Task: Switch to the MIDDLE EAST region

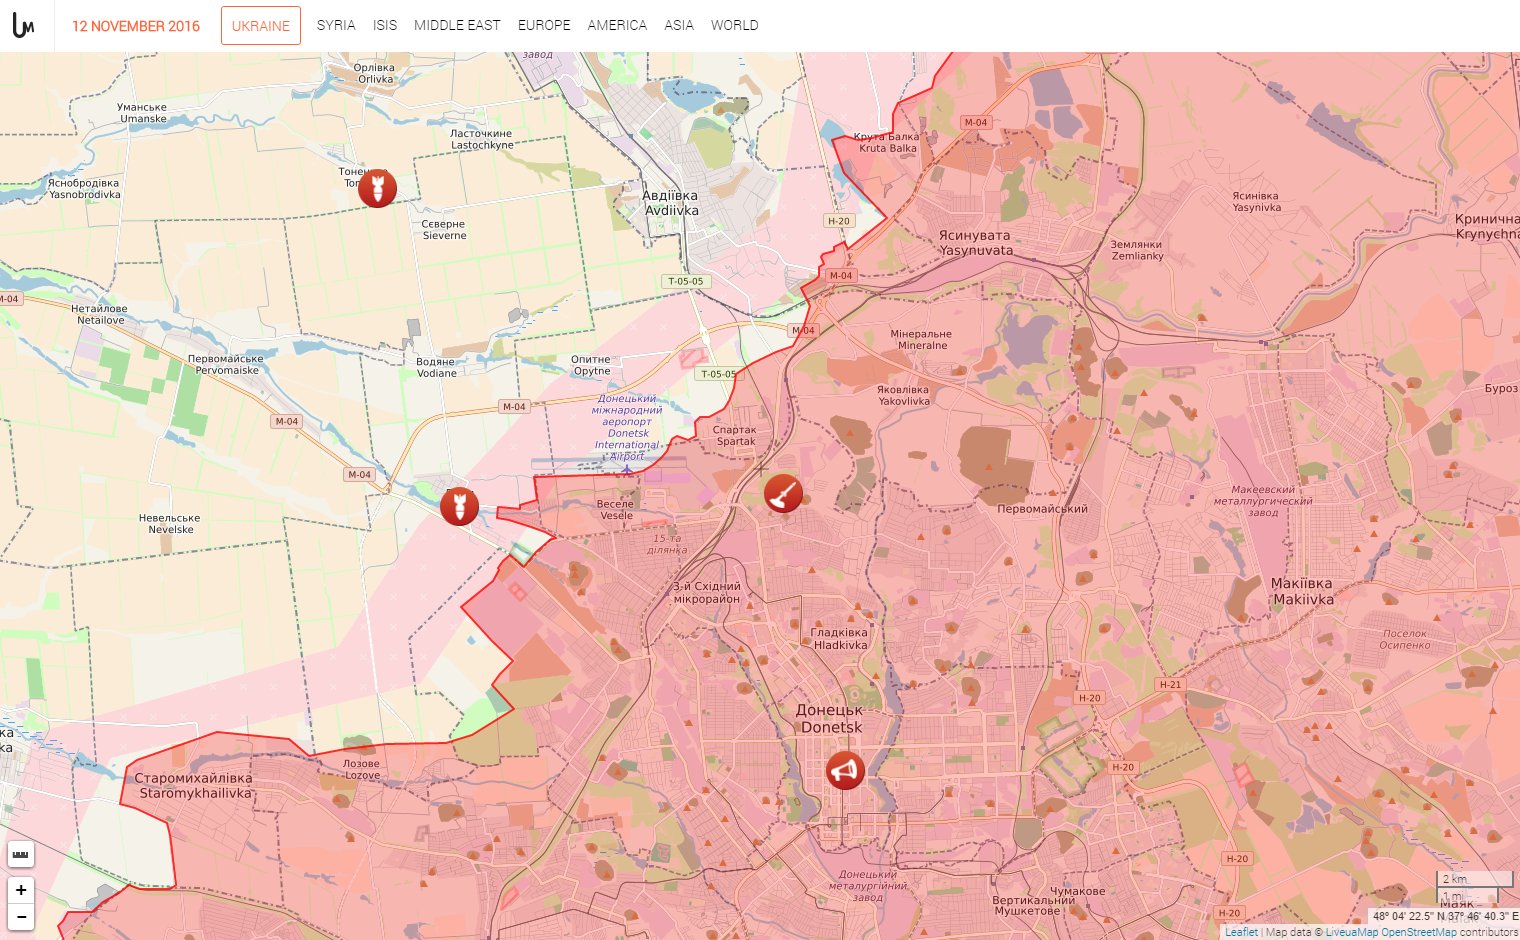Action: pos(457,25)
